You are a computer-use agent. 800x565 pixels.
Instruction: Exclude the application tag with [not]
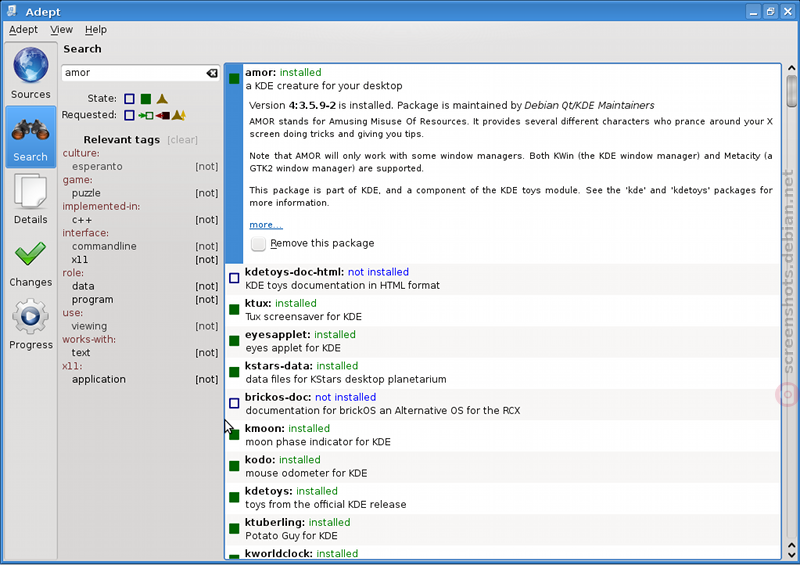[207, 379]
